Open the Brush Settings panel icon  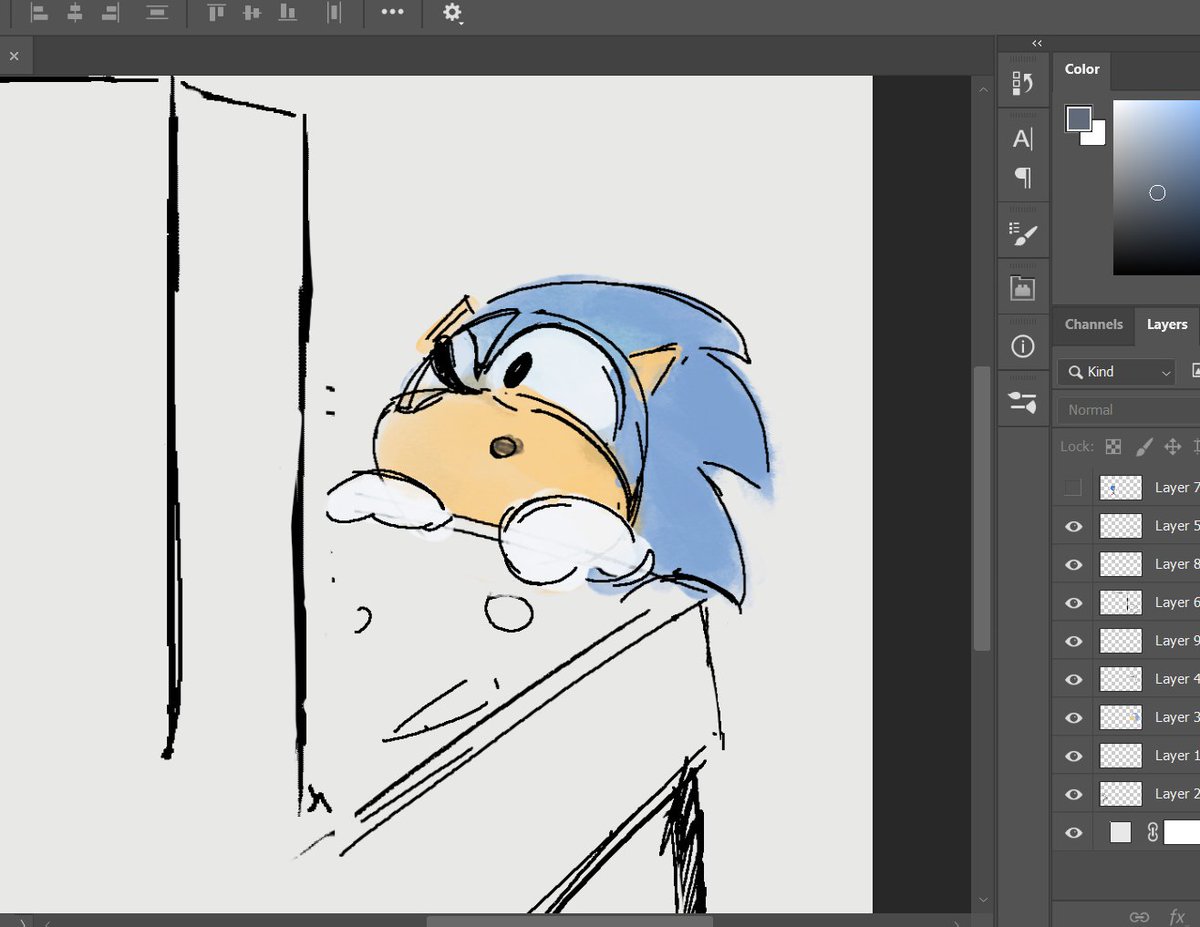click(x=1022, y=234)
